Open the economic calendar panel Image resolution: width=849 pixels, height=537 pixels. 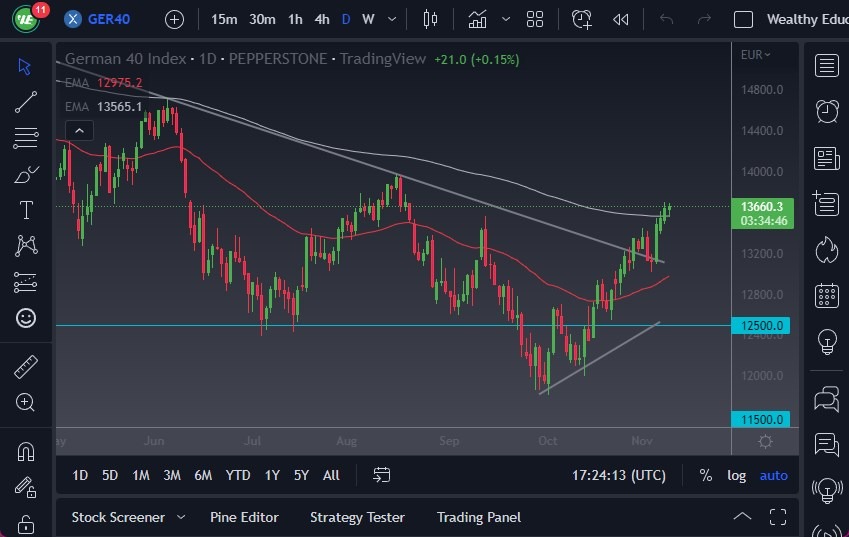tap(826, 295)
